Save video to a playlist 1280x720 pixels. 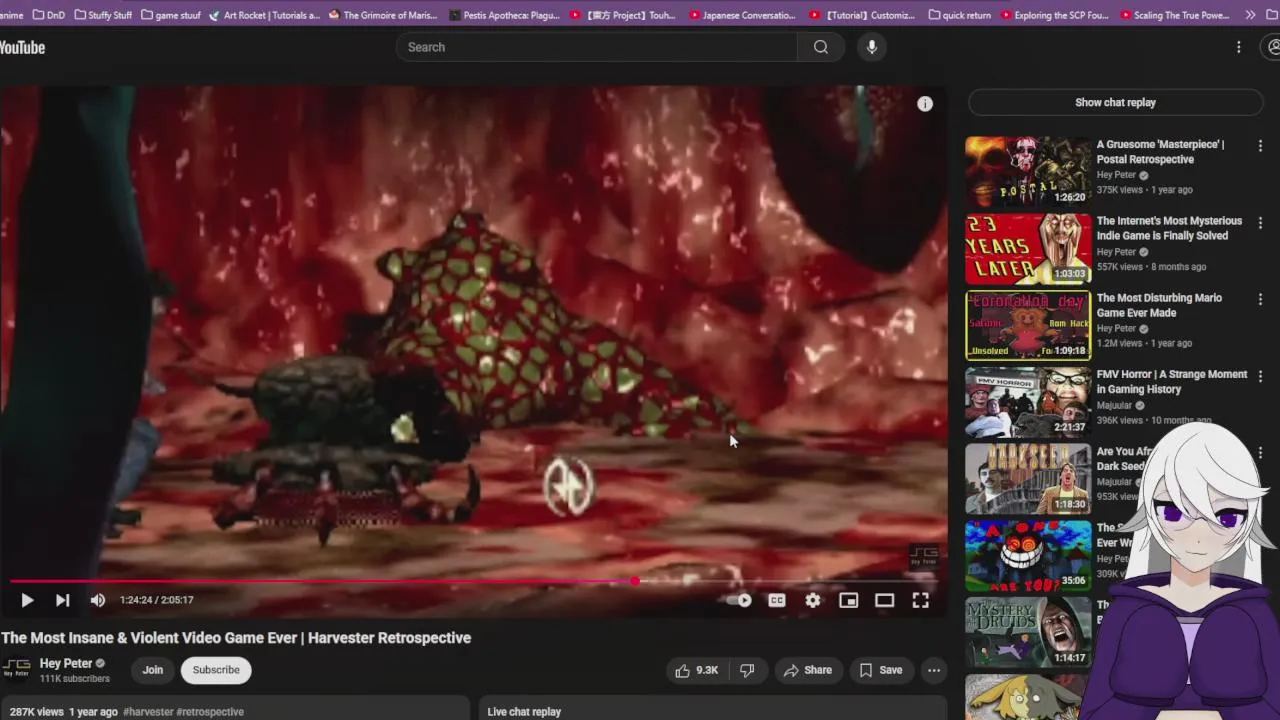click(881, 670)
